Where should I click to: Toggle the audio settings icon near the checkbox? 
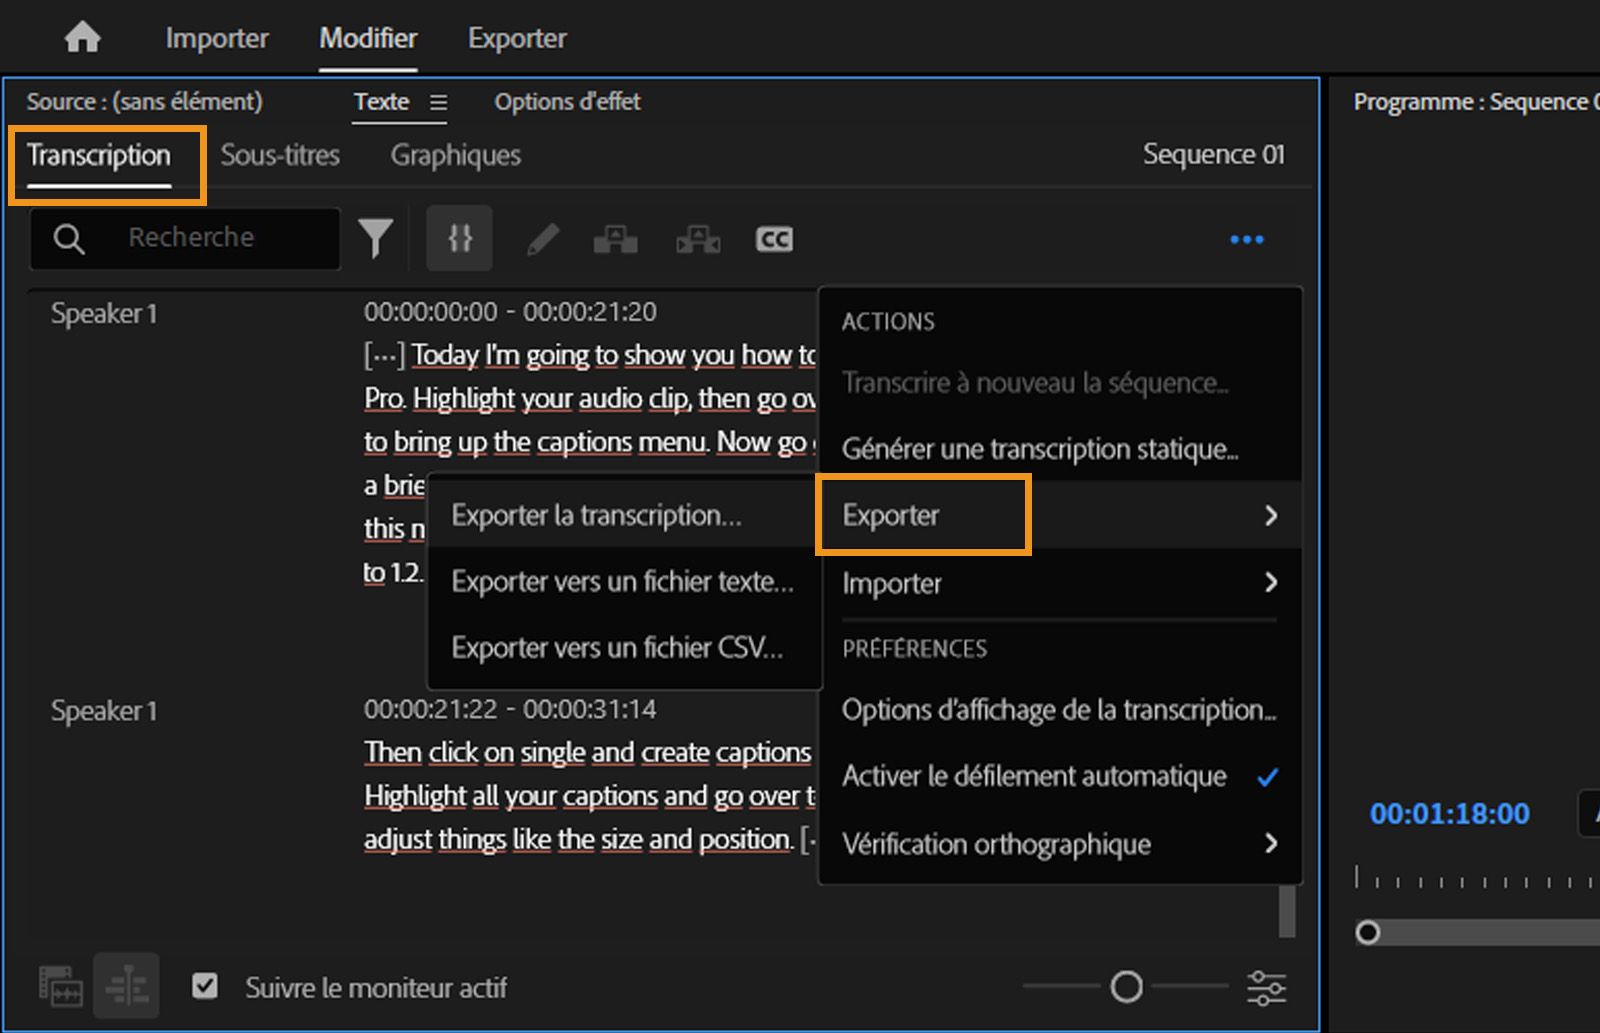click(x=126, y=987)
